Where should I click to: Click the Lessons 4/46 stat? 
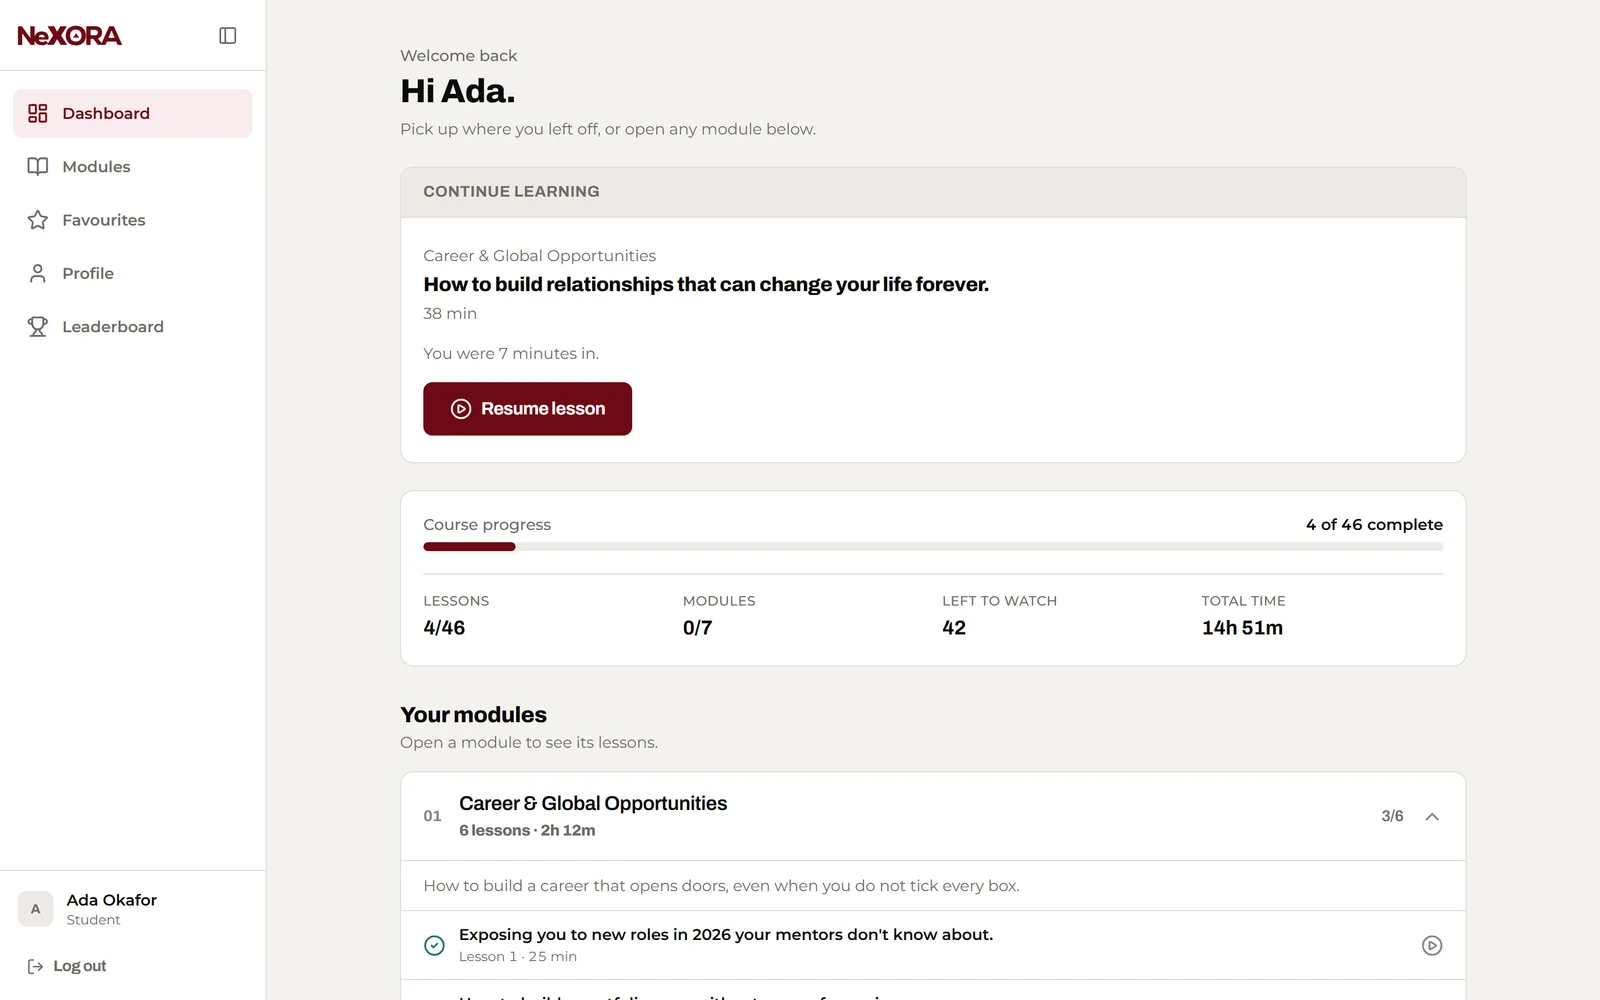456,615
